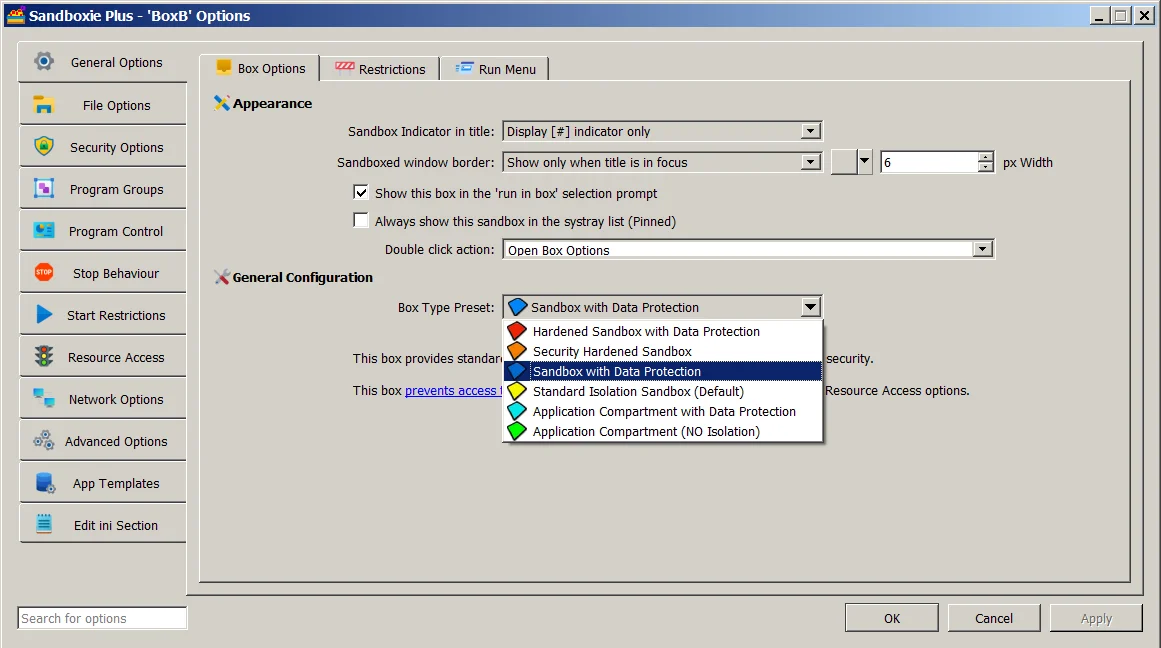
Task: Open the Sandbox Indicator in title dropdown
Action: [811, 131]
